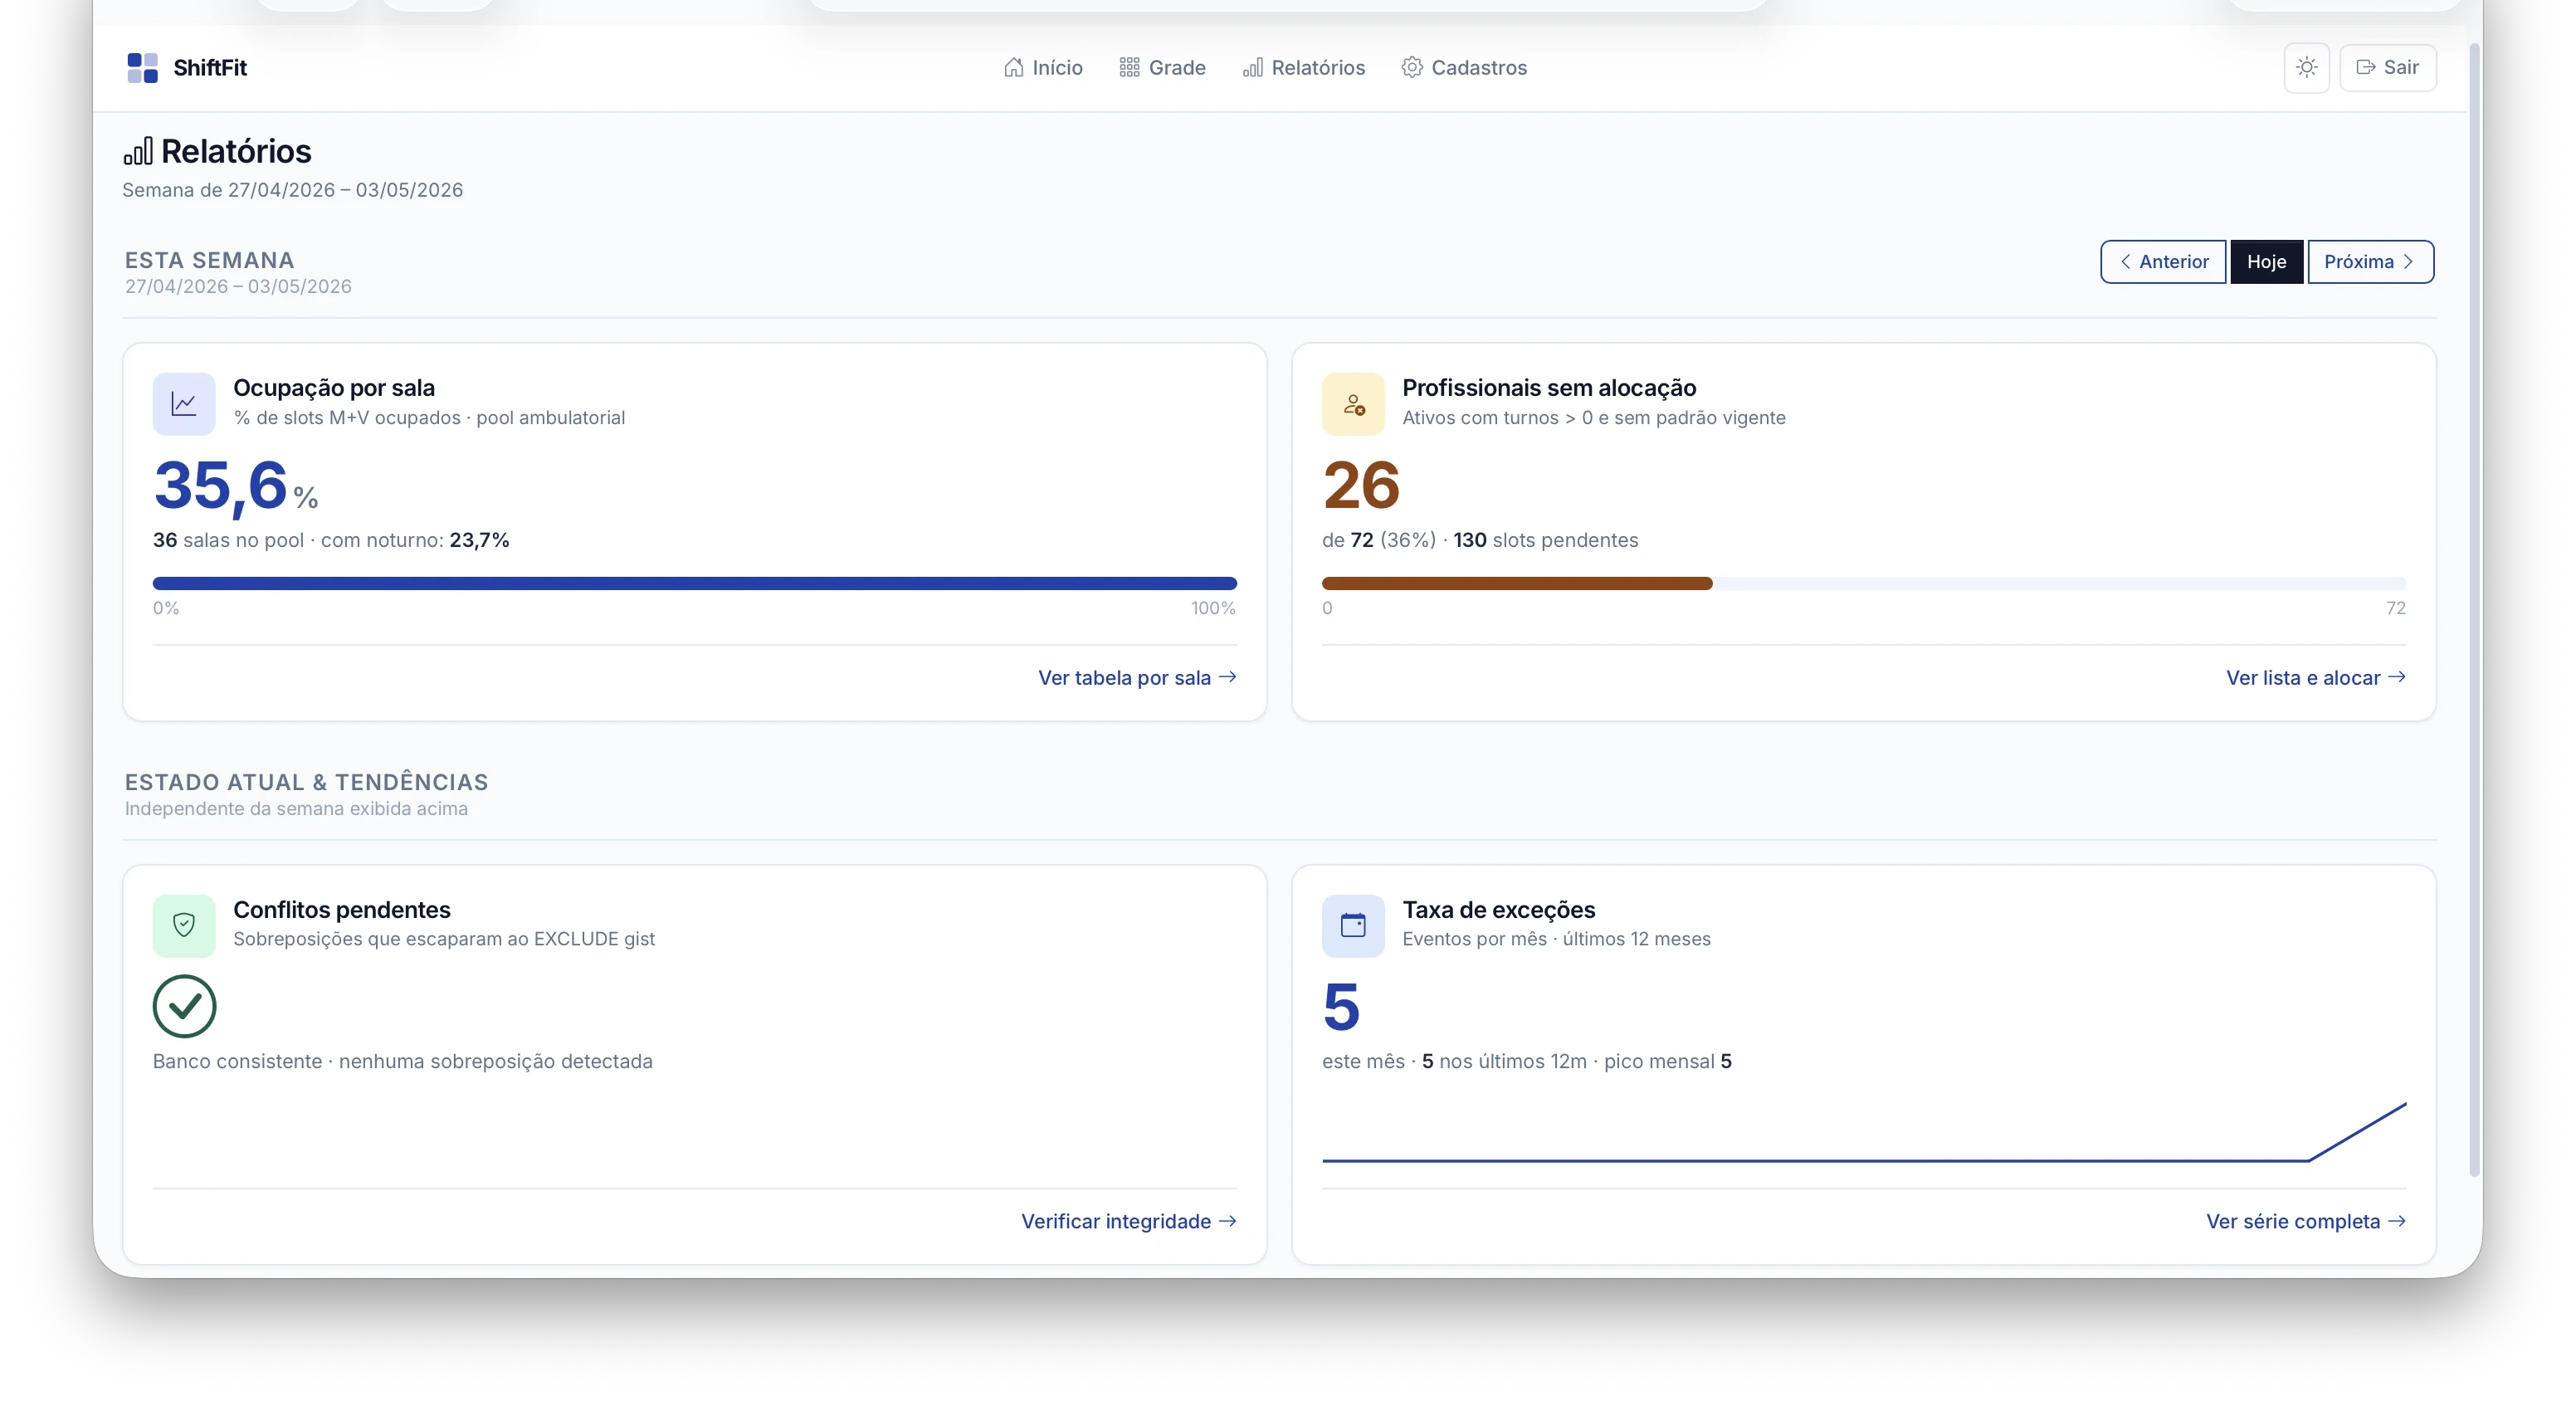Click the Conflitos pendentes shield icon

click(184, 925)
